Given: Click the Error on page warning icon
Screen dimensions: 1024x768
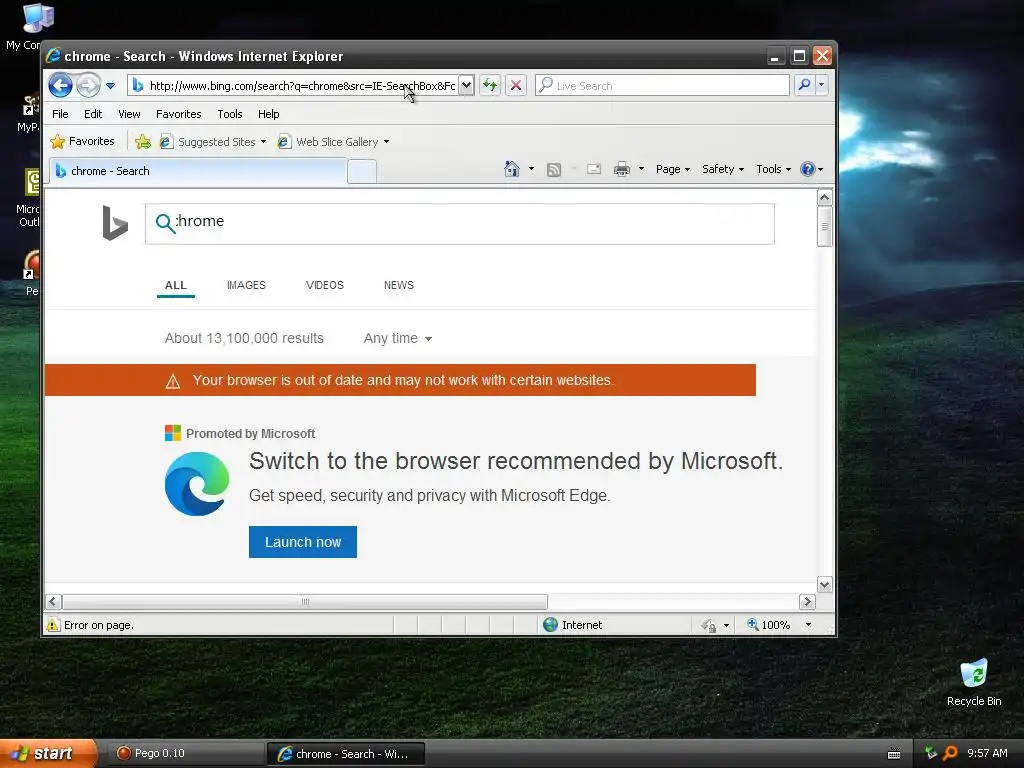Looking at the screenshot, I should [x=53, y=625].
